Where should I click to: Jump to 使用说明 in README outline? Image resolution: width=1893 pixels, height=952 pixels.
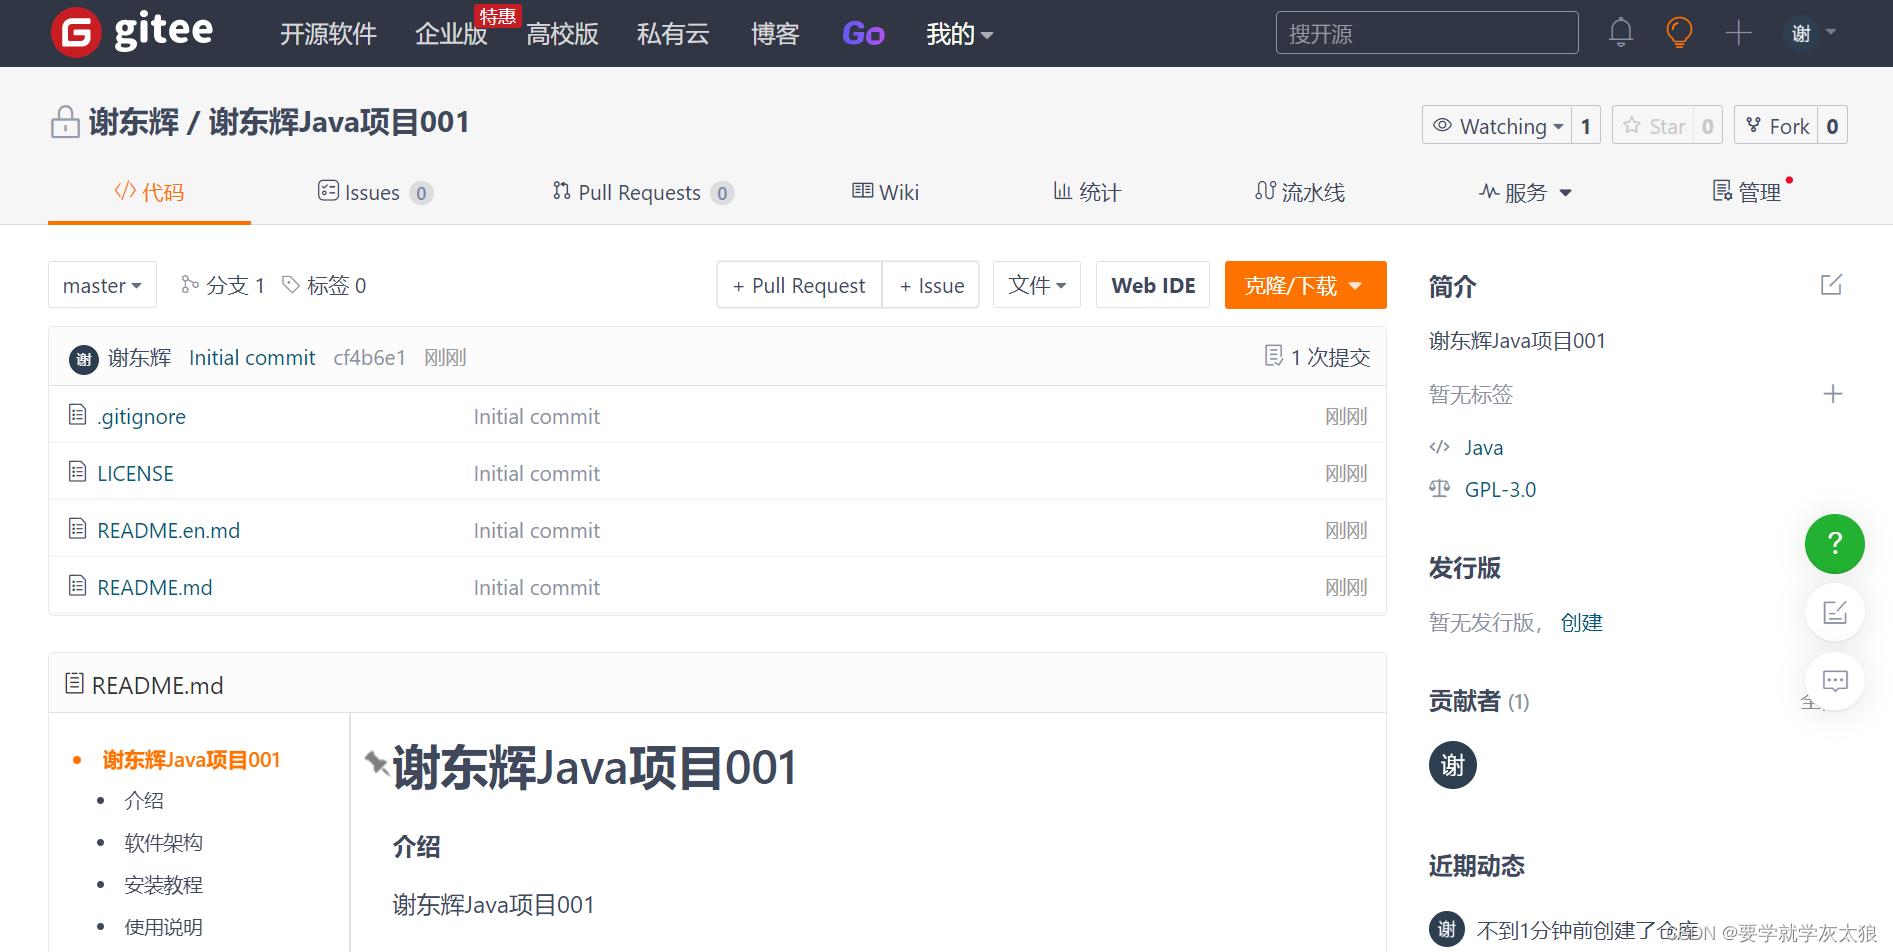pos(163,927)
